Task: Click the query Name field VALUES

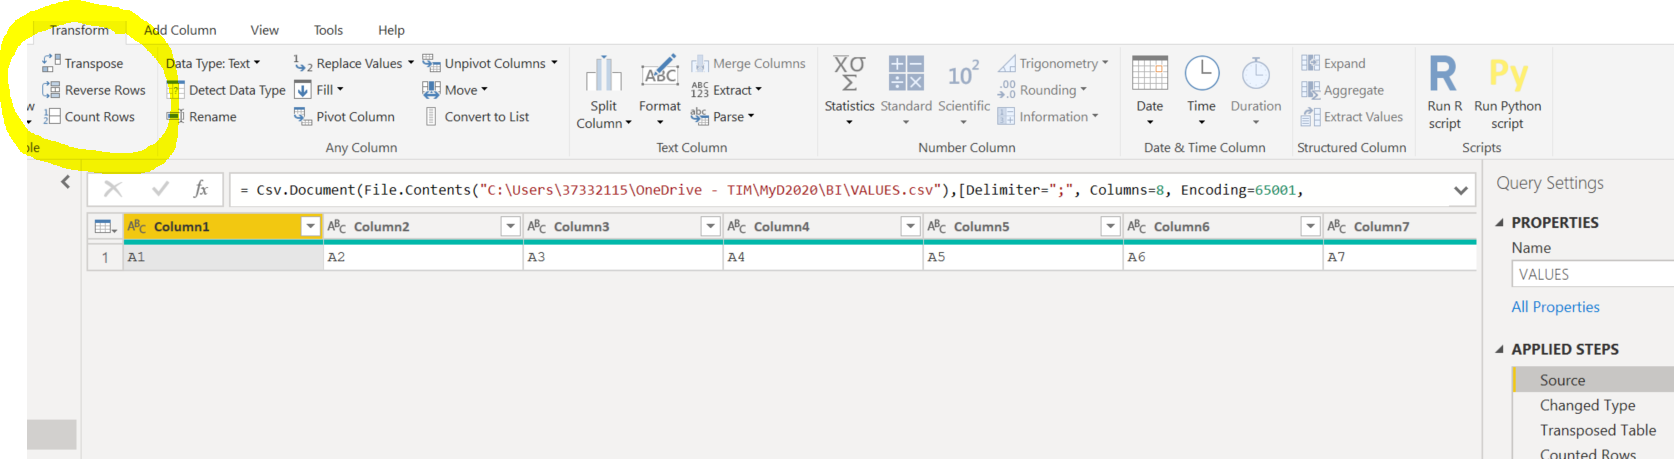Action: [1593, 274]
